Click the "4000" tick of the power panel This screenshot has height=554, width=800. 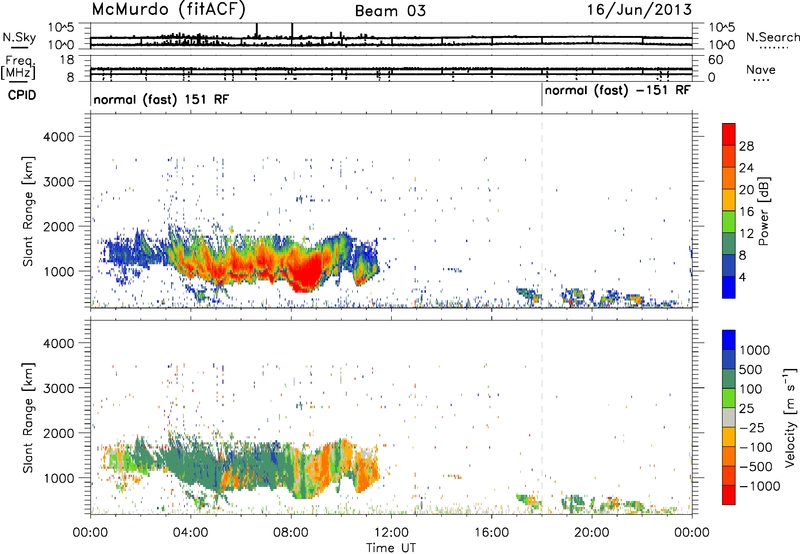(x=58, y=137)
